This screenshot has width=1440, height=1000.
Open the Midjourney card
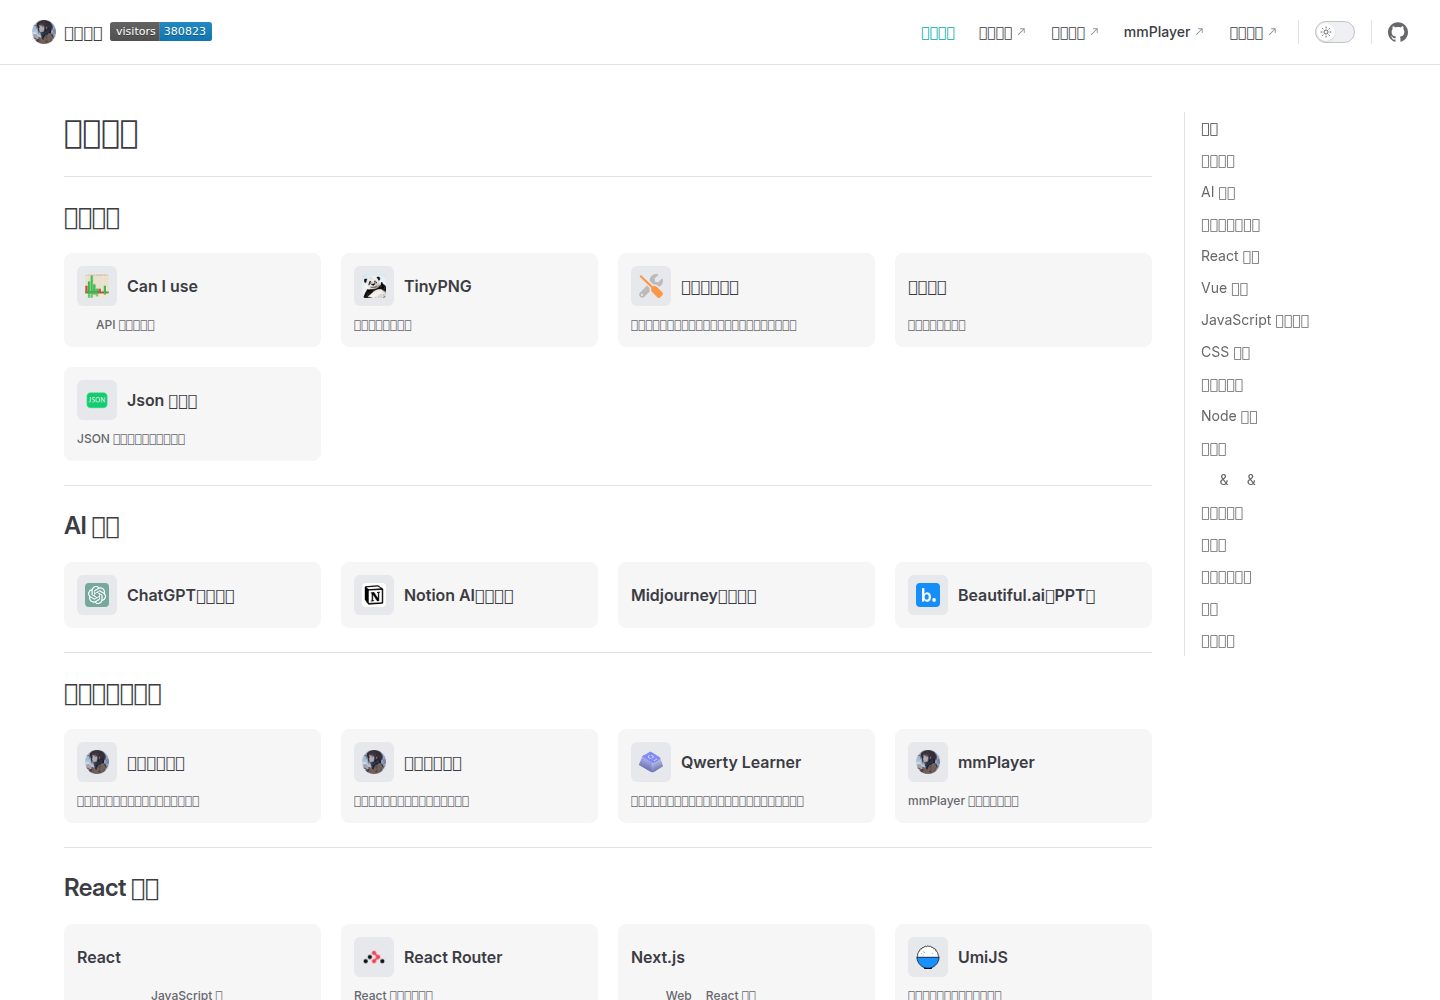point(746,595)
